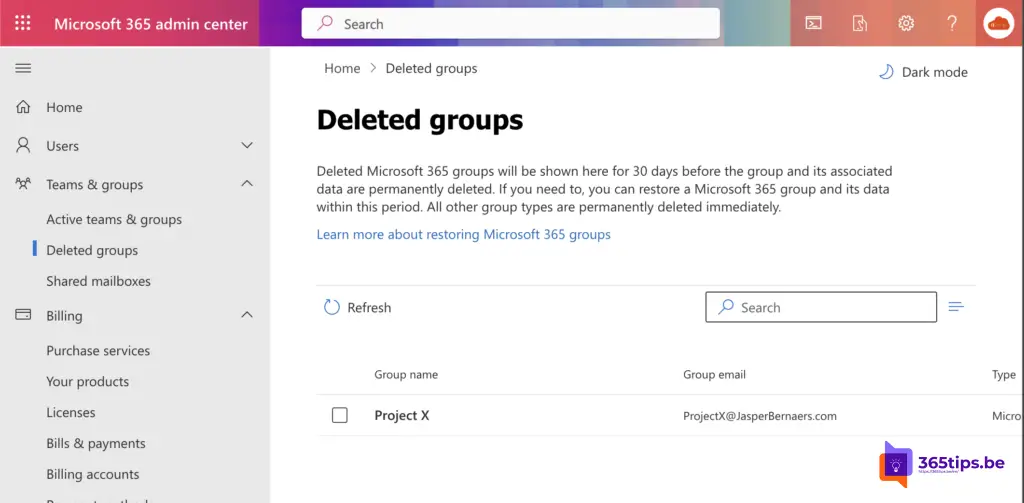The width and height of the screenshot is (1024, 503).
Task: Open the settings gear icon
Action: coord(905,24)
